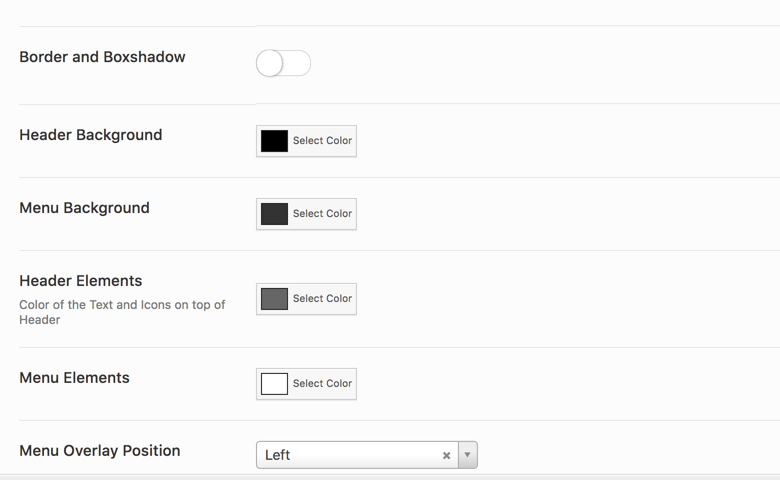This screenshot has height=480, width=780.
Task: Click the Header Elements description text
Action: (x=122, y=312)
